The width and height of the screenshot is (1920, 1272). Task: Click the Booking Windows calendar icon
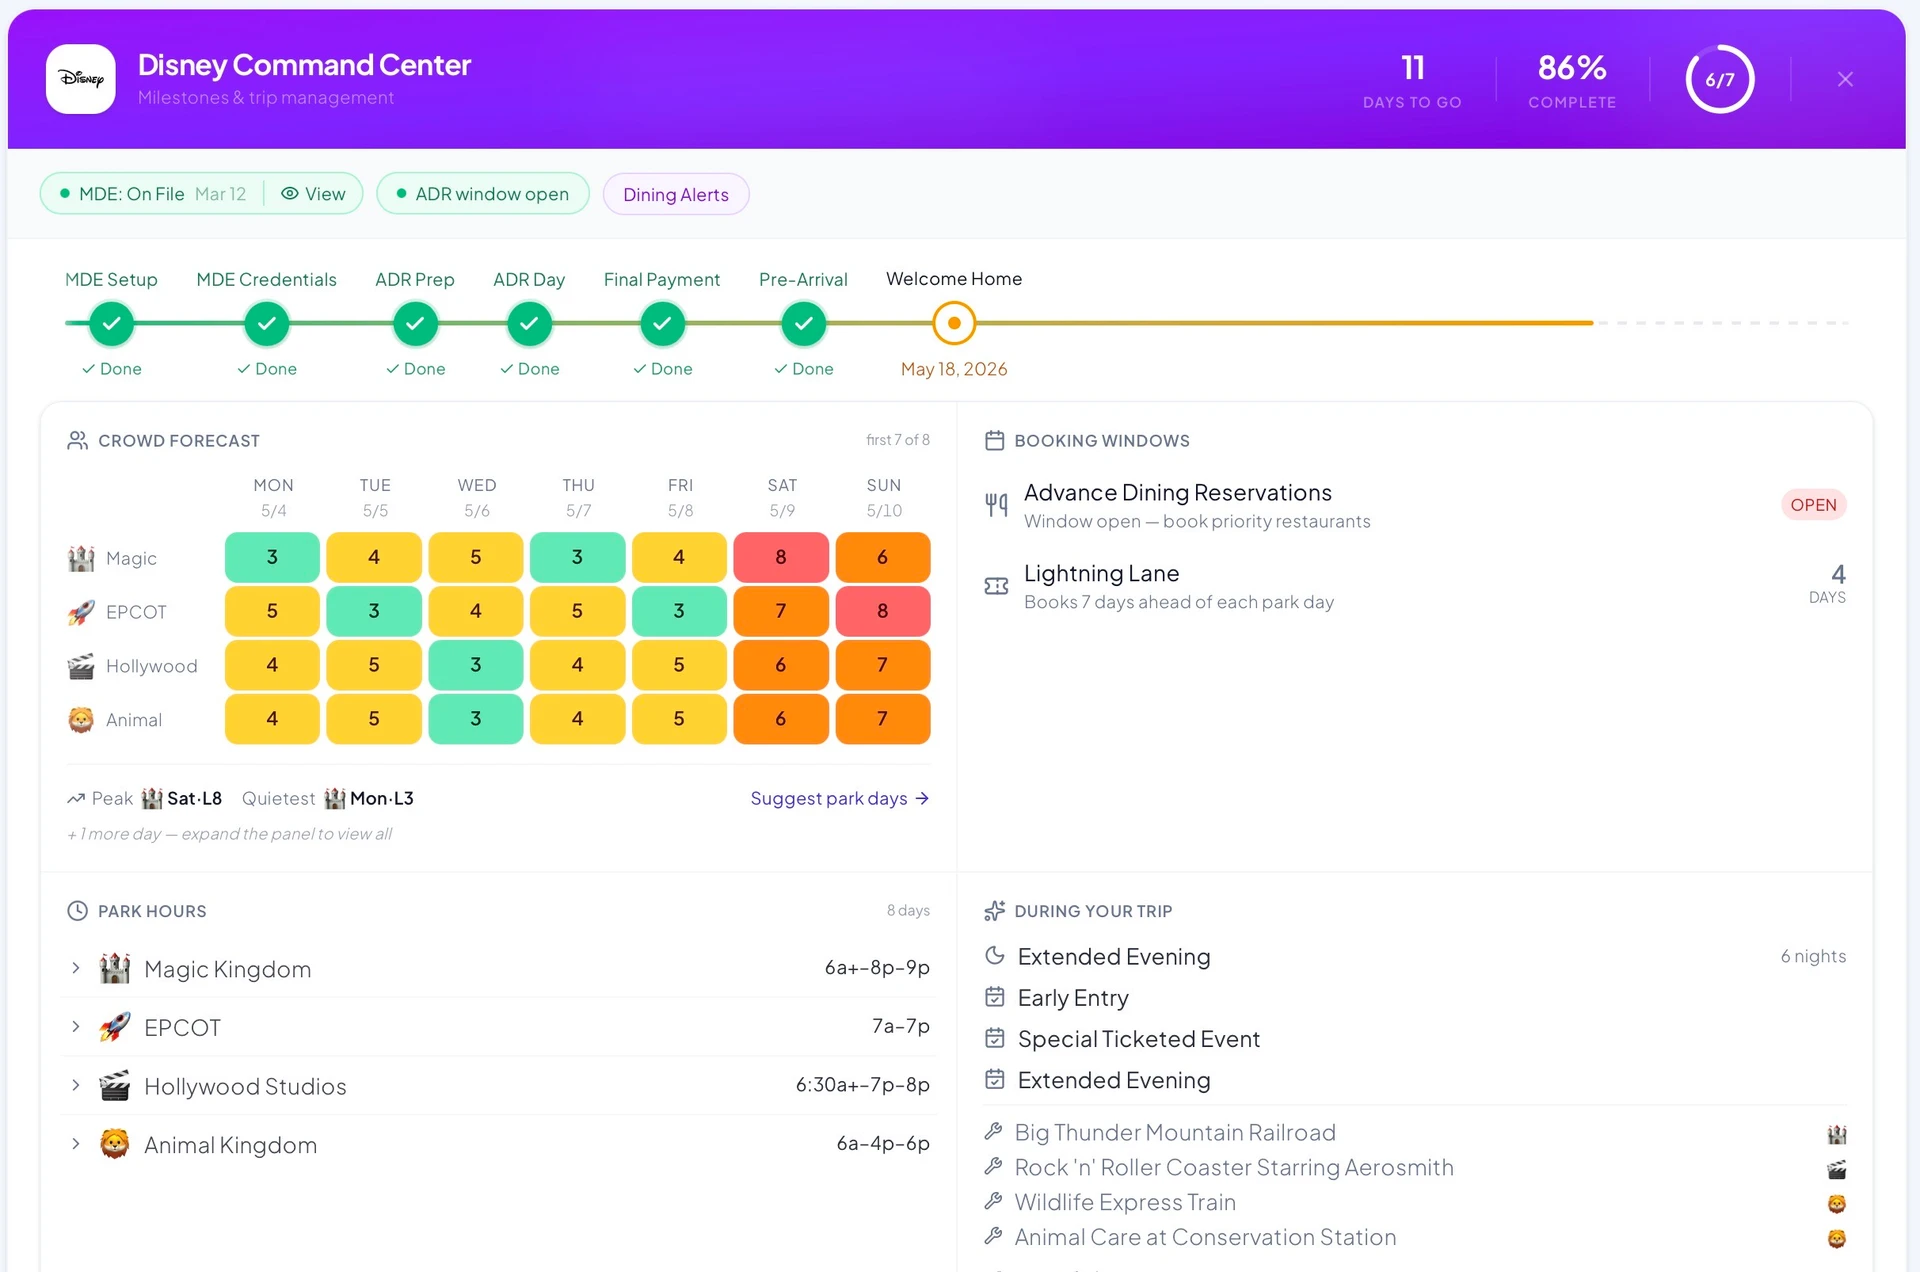994,441
